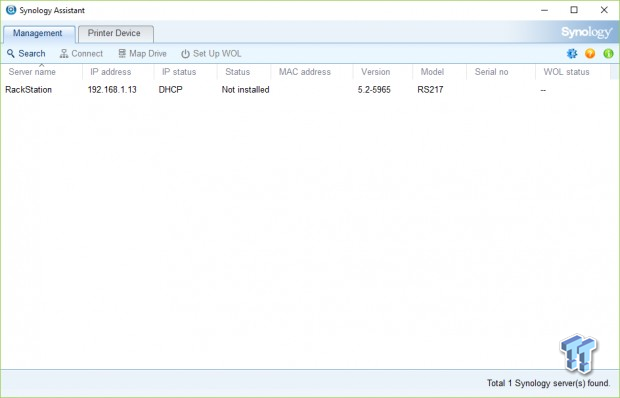
Task: Open settings via blue gear icon
Action: click(x=572, y=53)
